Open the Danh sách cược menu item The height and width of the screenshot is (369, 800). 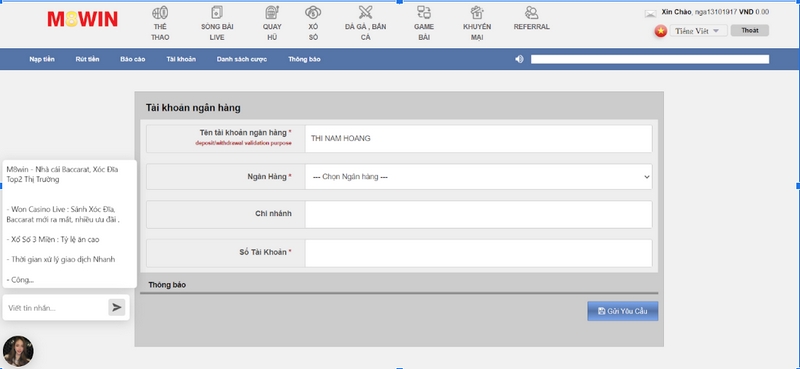(242, 59)
